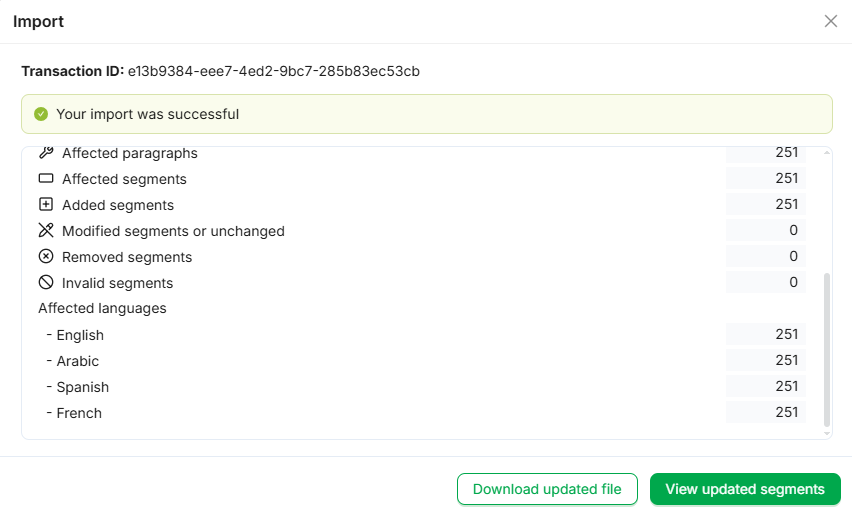Click the green success checkmark icon
Viewport: 852px width, 517px height.
(41, 114)
